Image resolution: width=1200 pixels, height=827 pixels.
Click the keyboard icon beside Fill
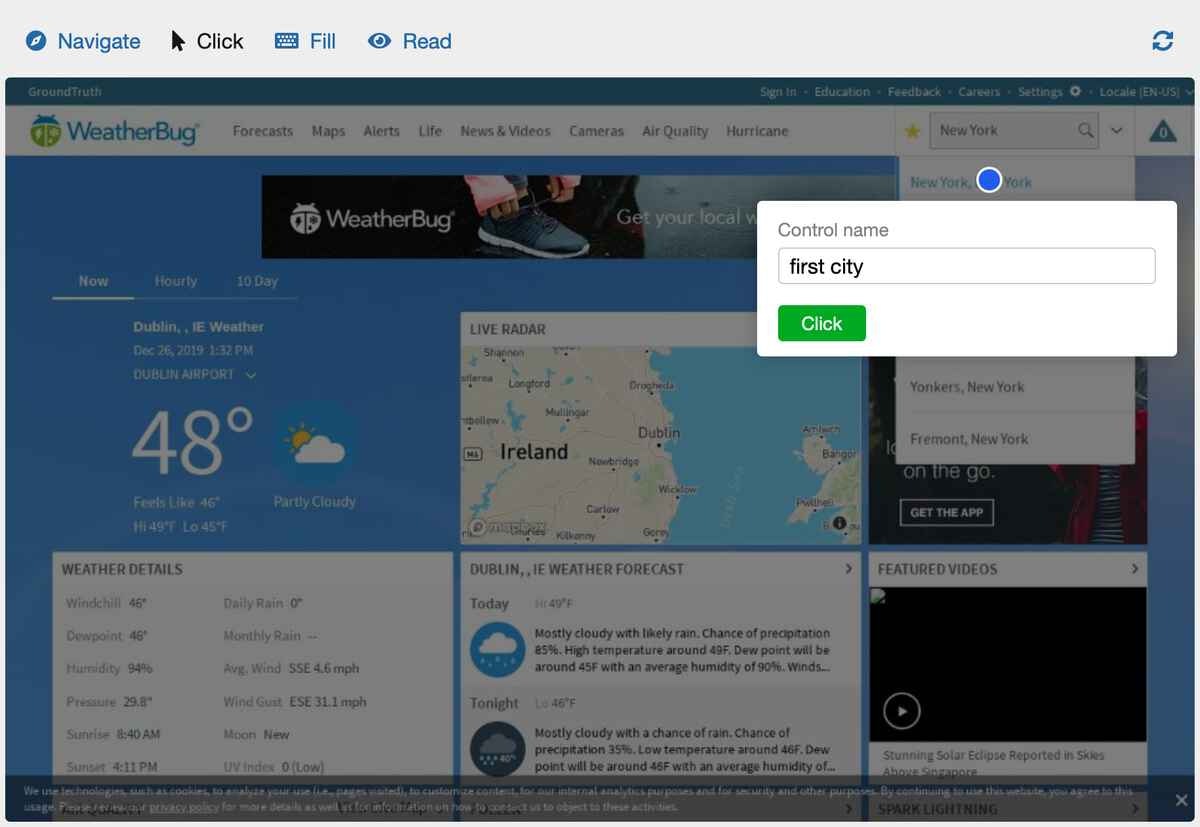click(286, 41)
